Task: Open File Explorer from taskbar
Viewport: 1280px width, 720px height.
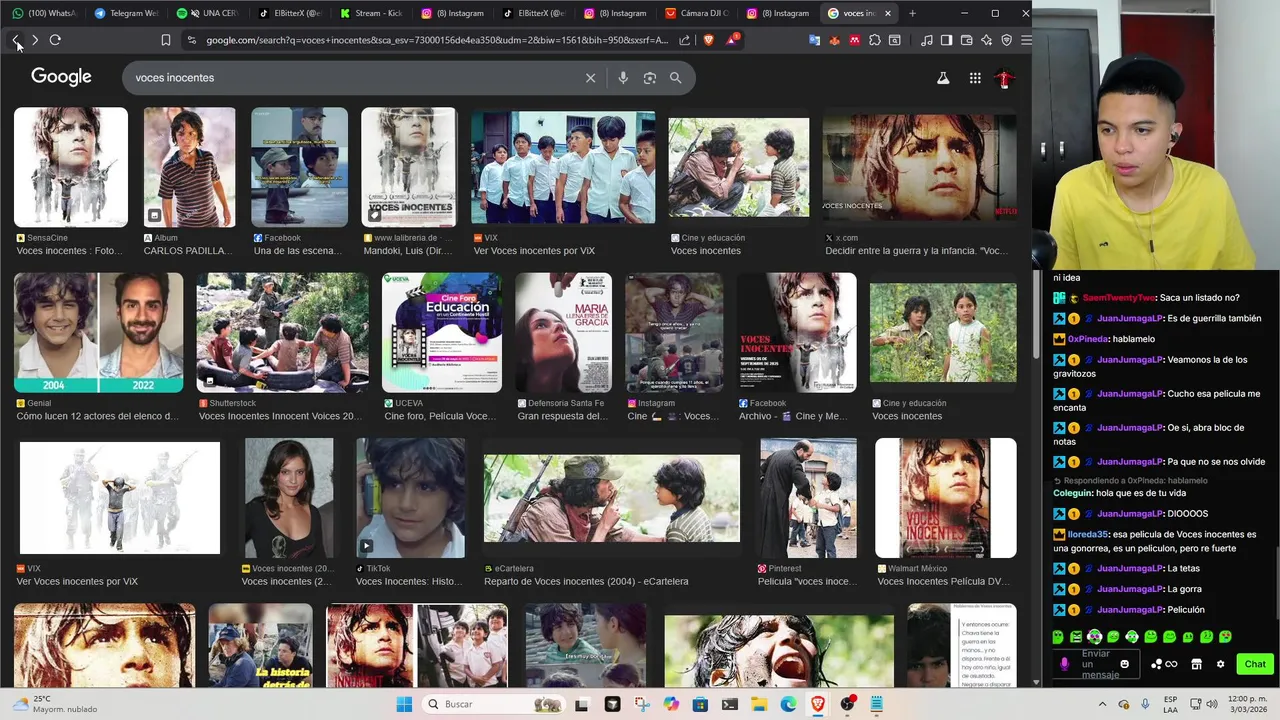Action: coord(759,704)
